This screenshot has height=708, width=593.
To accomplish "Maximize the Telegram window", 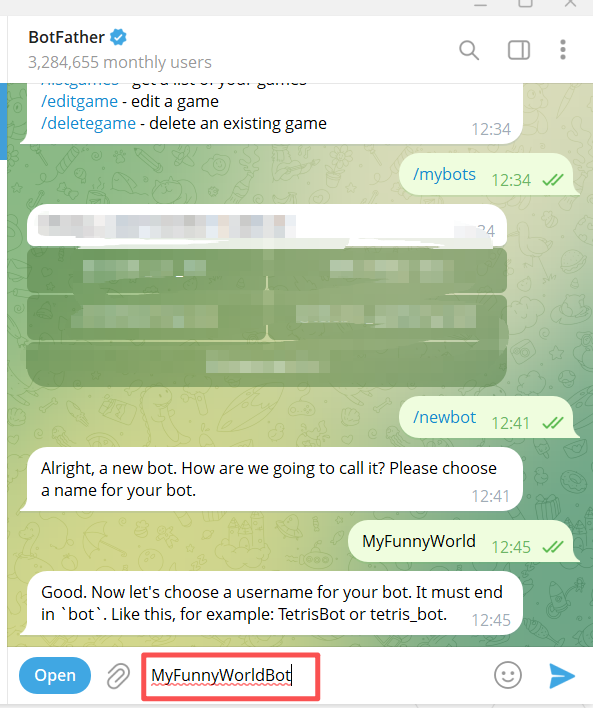I will tap(525, 3).
